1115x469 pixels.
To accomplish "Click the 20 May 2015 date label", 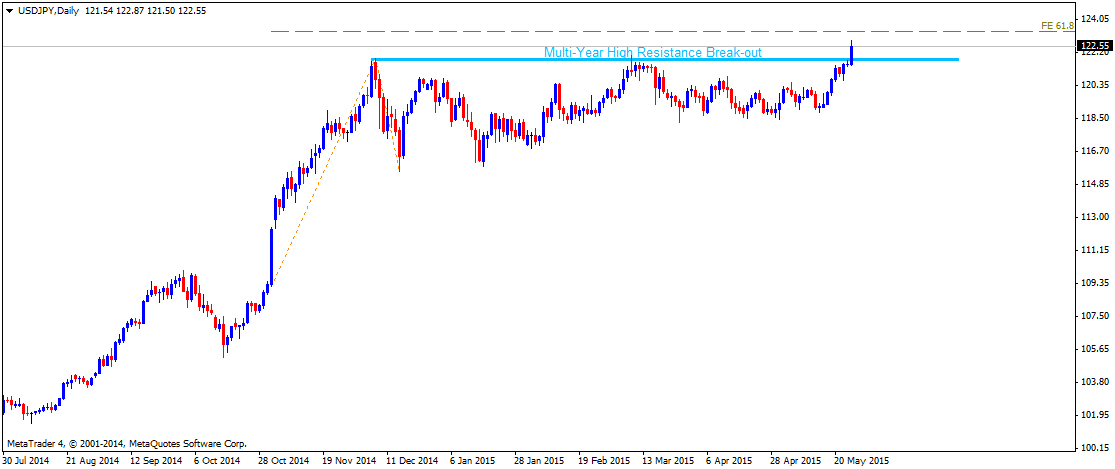I will tap(861, 461).
